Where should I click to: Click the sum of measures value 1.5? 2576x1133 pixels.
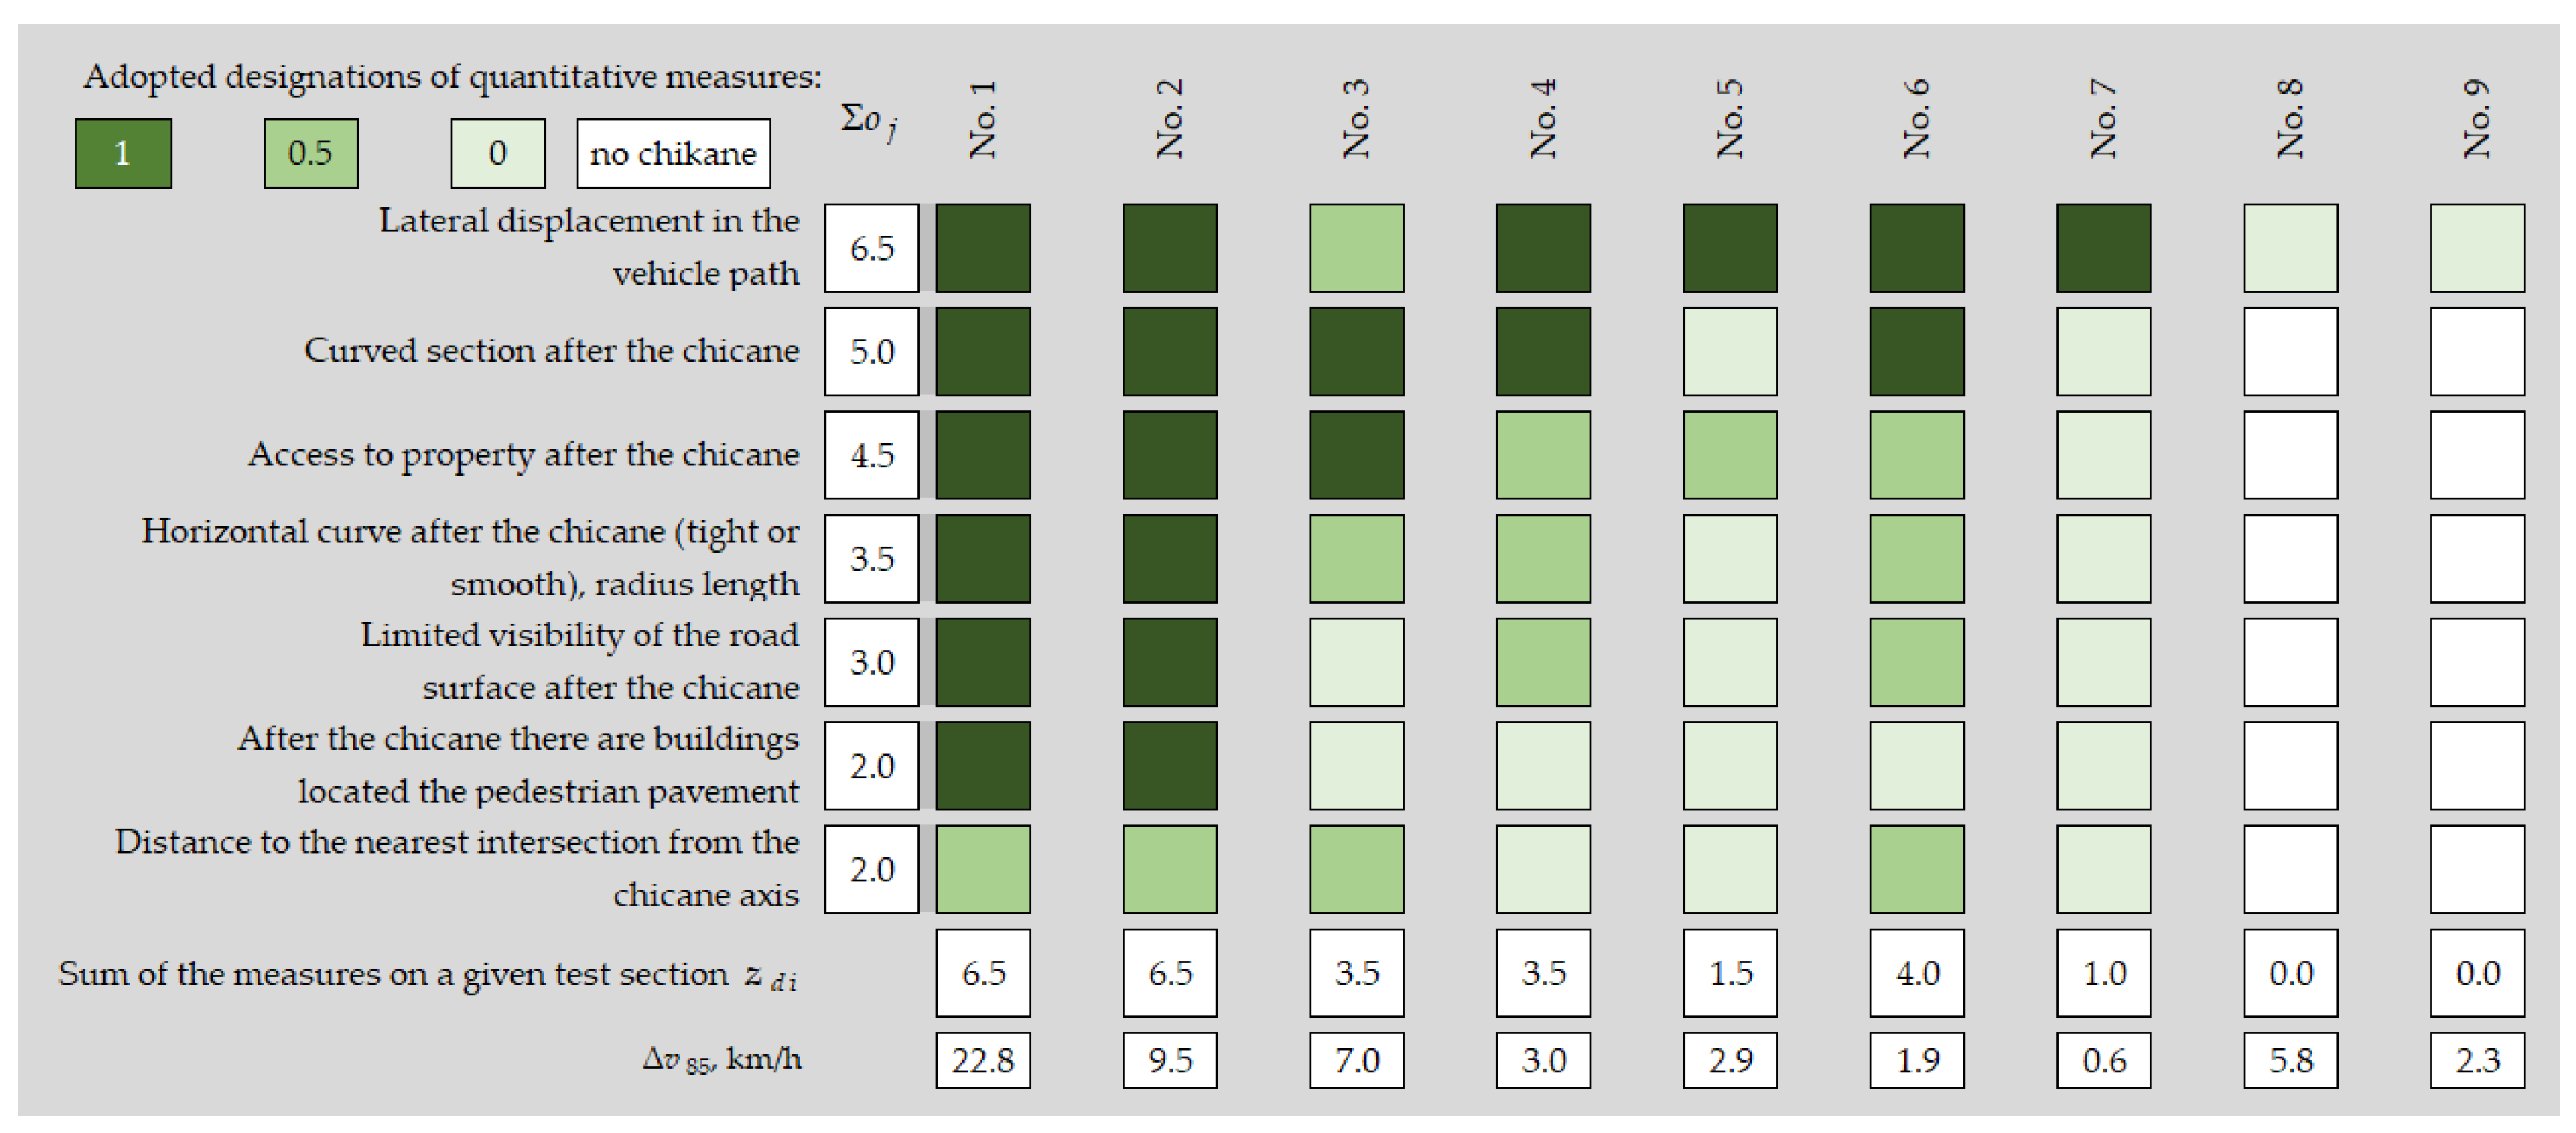coord(1730,973)
